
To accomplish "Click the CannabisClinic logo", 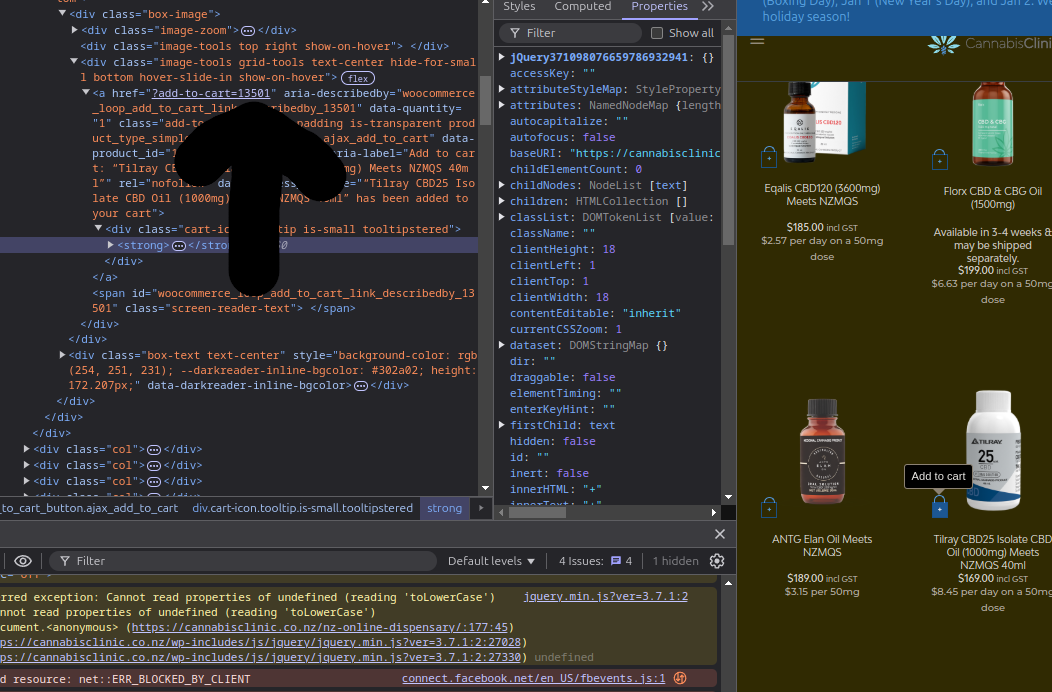I will (989, 44).
